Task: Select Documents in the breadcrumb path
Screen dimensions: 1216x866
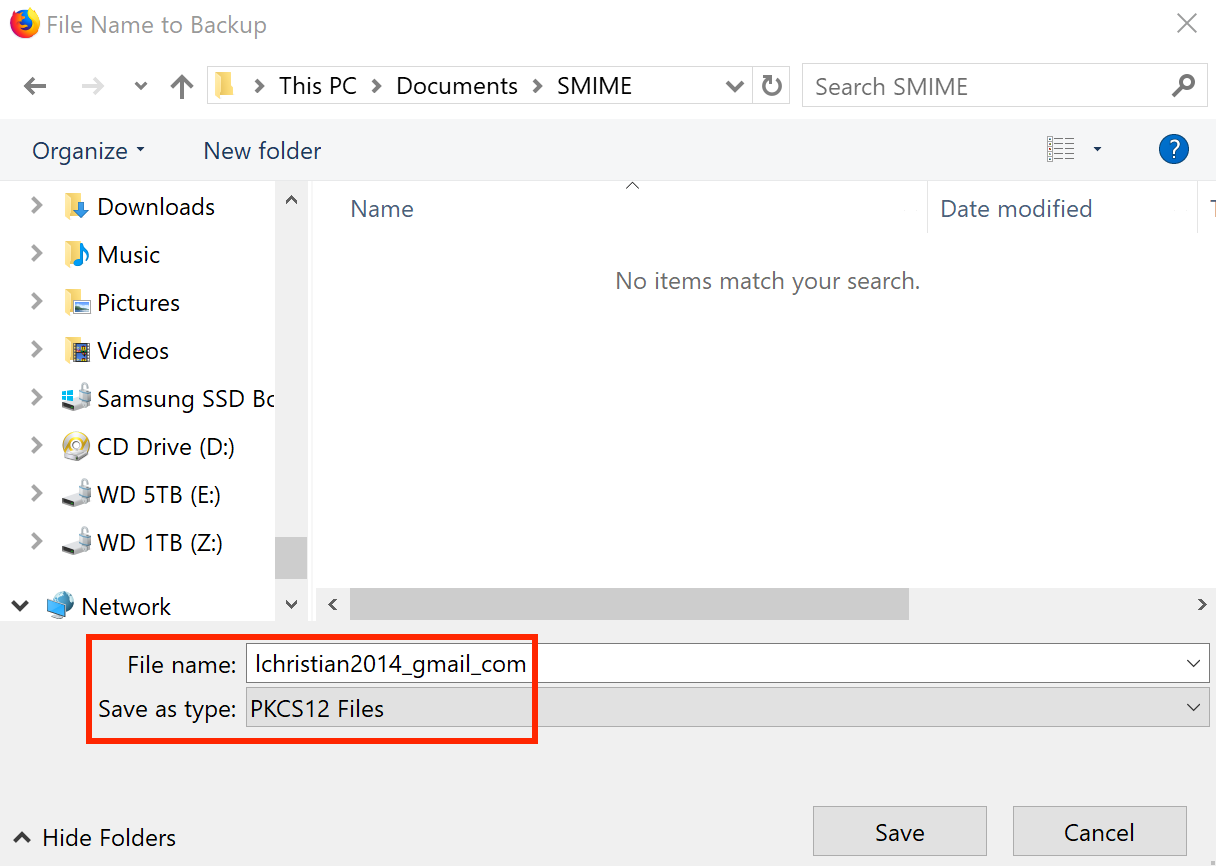Action: [456, 86]
